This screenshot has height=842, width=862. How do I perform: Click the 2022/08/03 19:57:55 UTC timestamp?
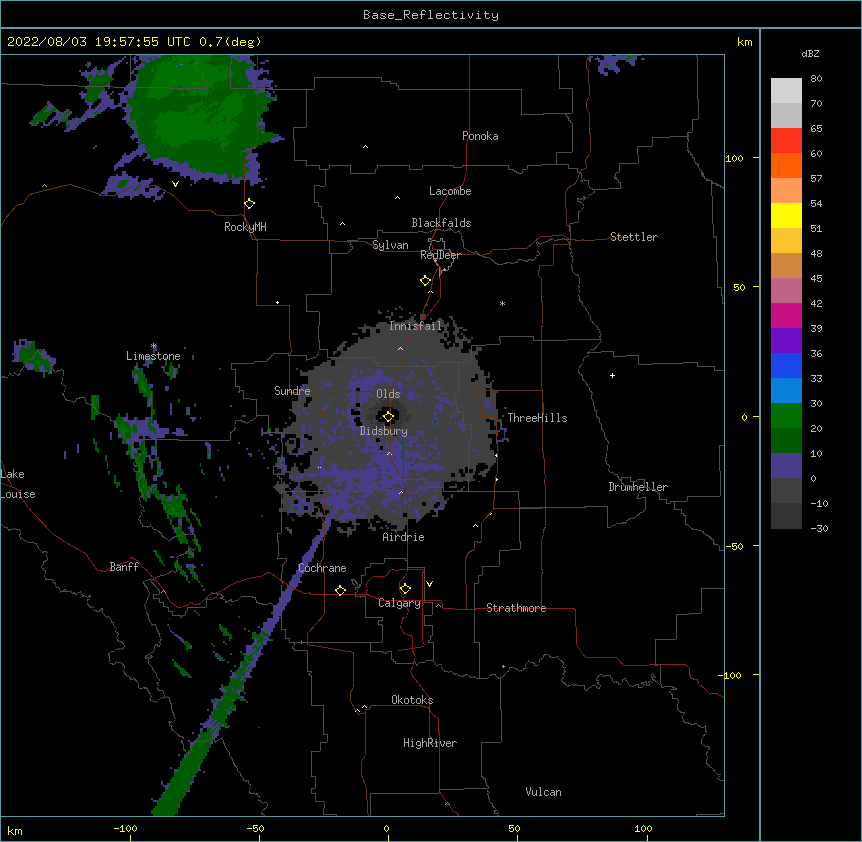(x=99, y=42)
